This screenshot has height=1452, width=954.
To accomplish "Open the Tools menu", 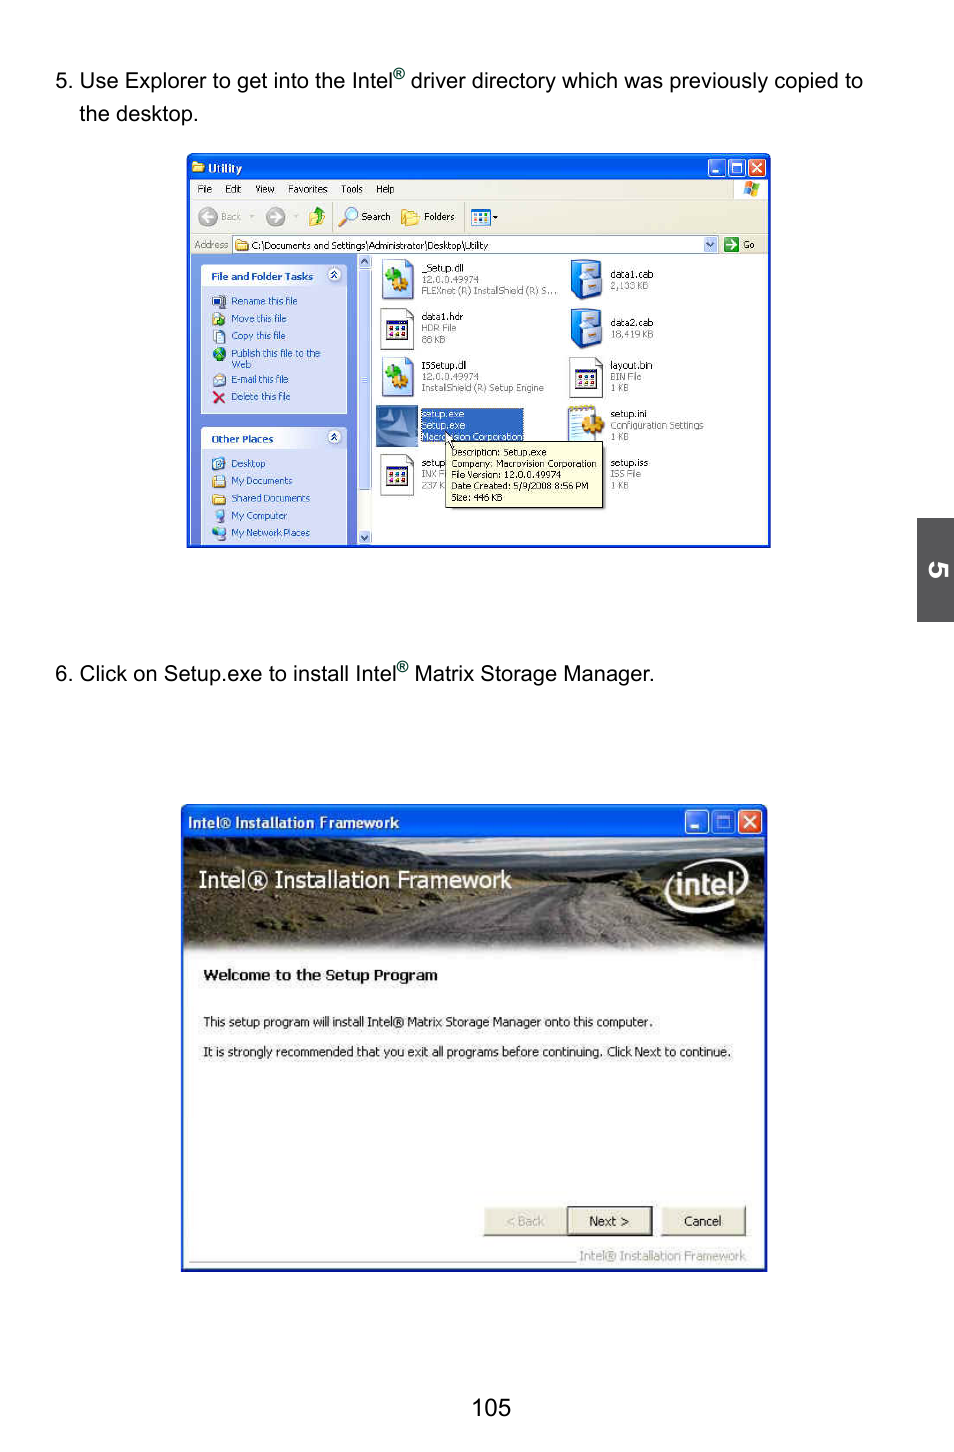I will click(x=352, y=189).
